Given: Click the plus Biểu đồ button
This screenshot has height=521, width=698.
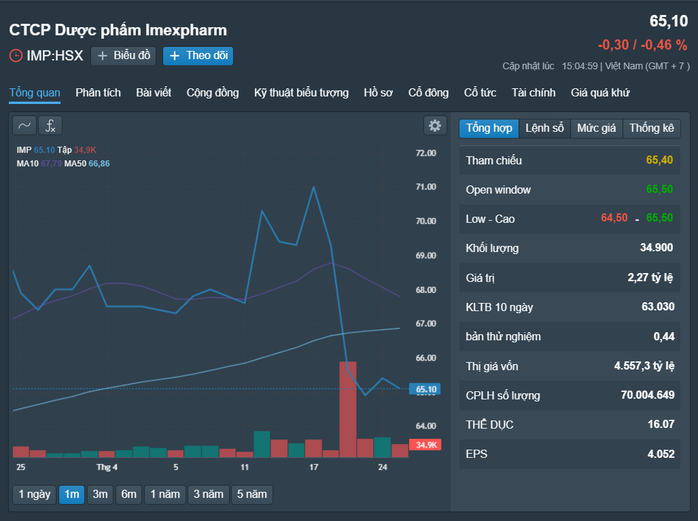Looking at the screenshot, I should [123, 56].
